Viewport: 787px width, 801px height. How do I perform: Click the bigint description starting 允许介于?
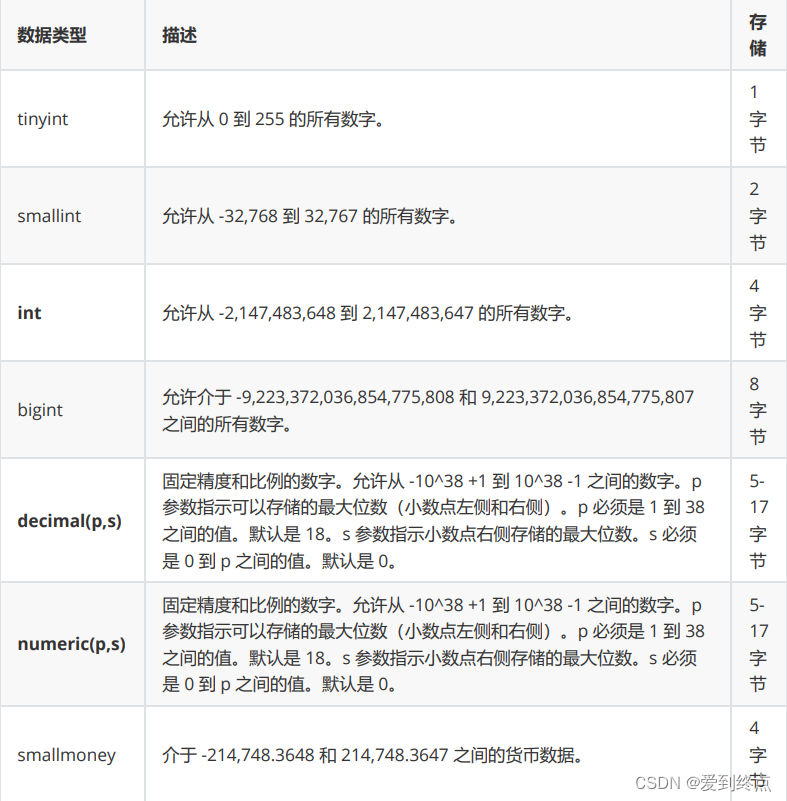pos(428,410)
